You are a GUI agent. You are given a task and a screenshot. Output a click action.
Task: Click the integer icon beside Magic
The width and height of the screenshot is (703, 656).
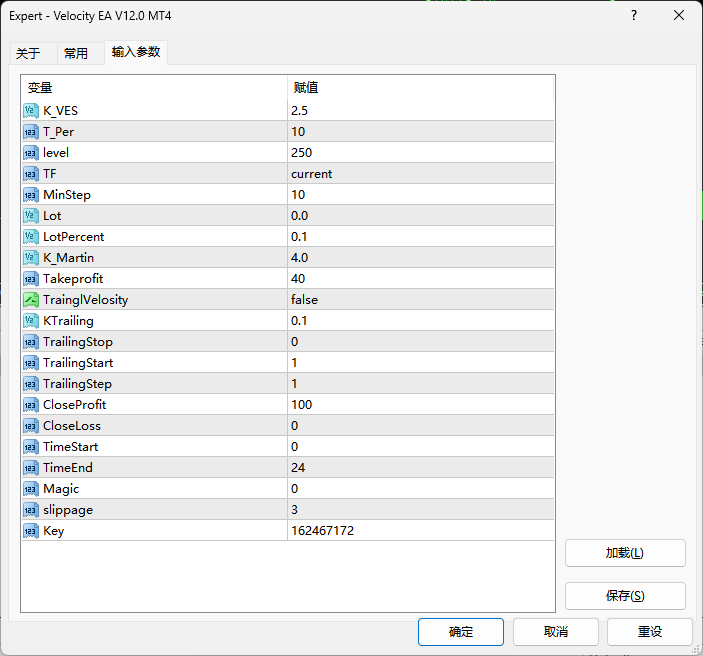coord(31,488)
